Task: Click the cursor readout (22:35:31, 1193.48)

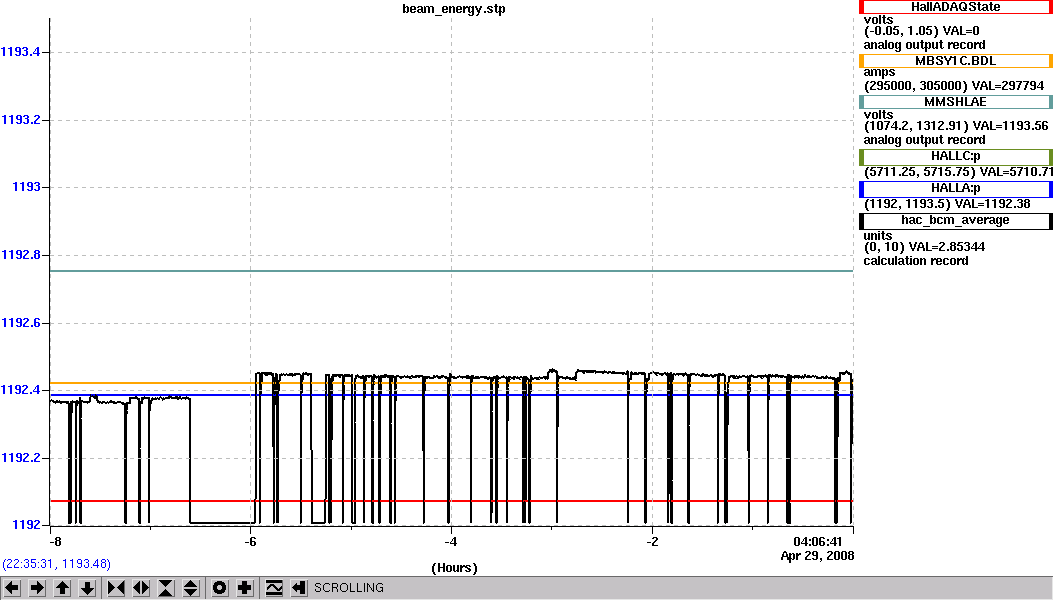Action: [56, 564]
